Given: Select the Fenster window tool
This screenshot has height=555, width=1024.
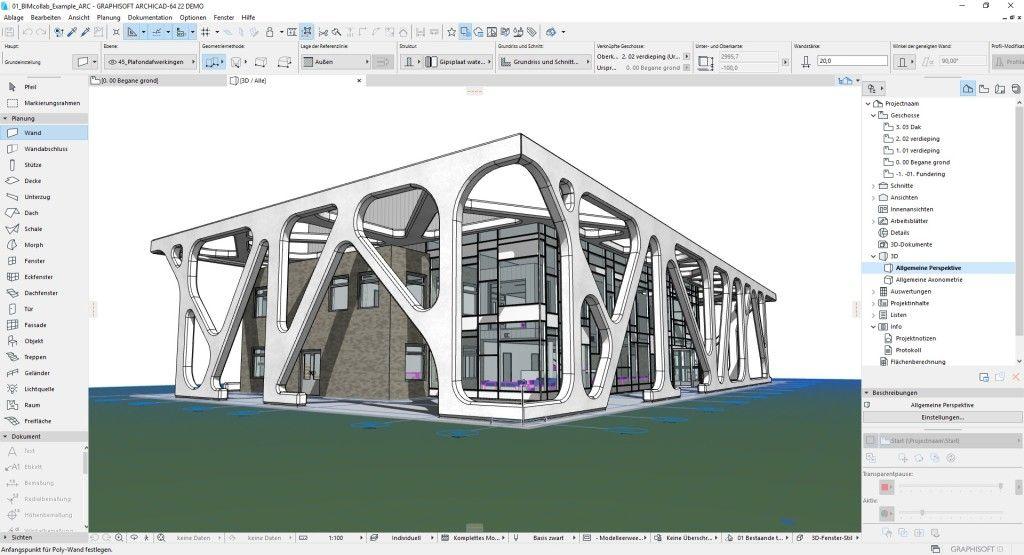Looking at the screenshot, I should click(x=44, y=261).
